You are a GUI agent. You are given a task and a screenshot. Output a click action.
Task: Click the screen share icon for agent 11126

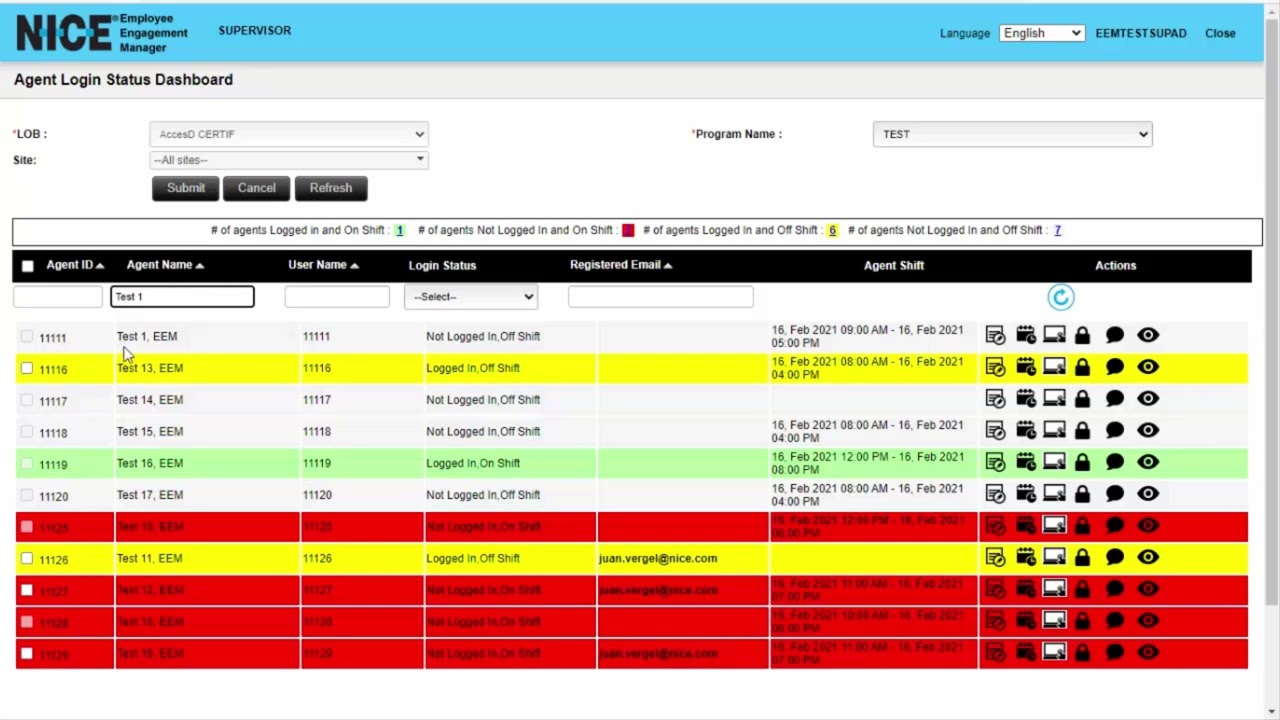[1055, 558]
